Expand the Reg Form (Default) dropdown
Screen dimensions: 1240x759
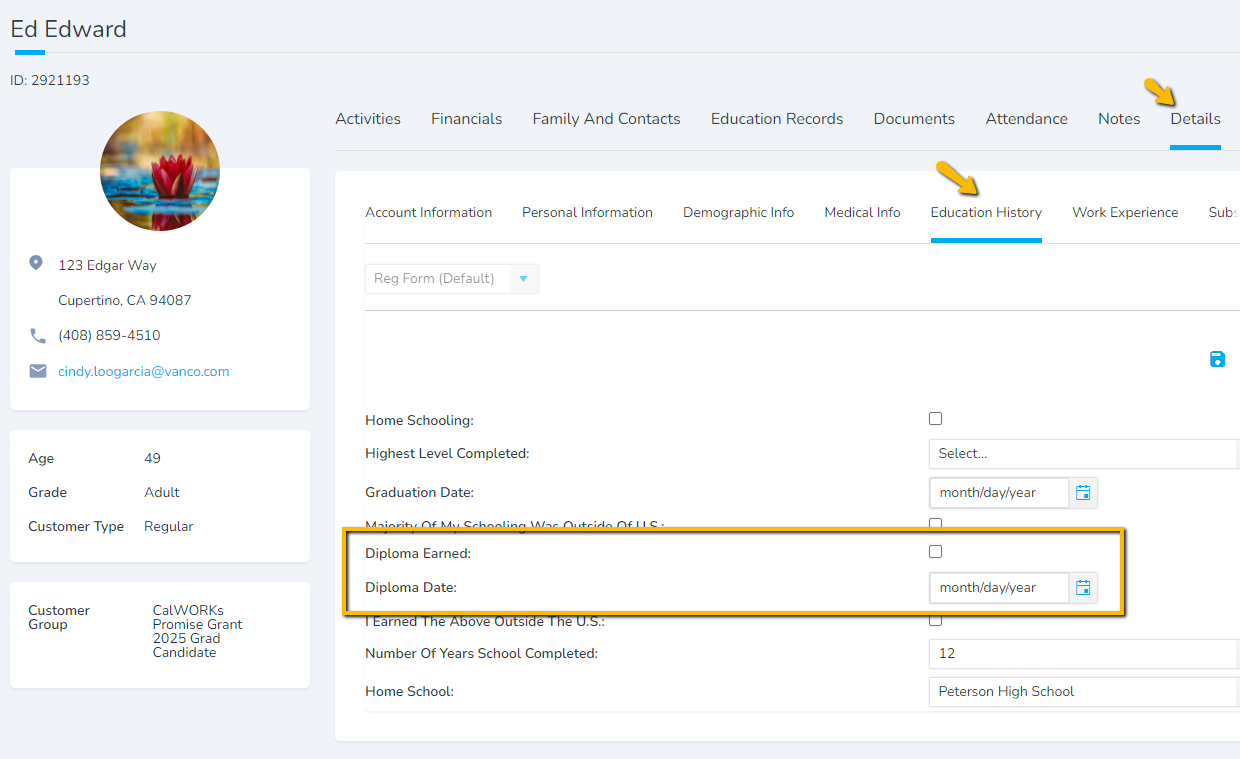[523, 279]
